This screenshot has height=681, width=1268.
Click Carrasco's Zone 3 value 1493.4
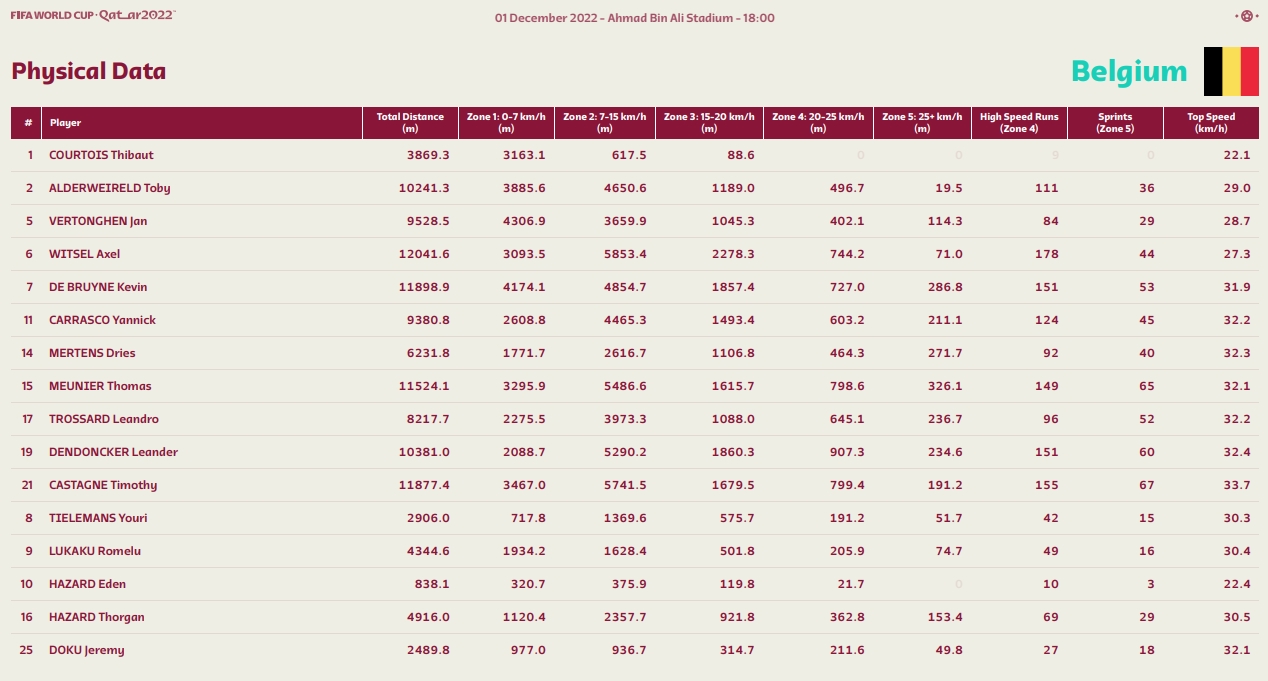coord(734,320)
